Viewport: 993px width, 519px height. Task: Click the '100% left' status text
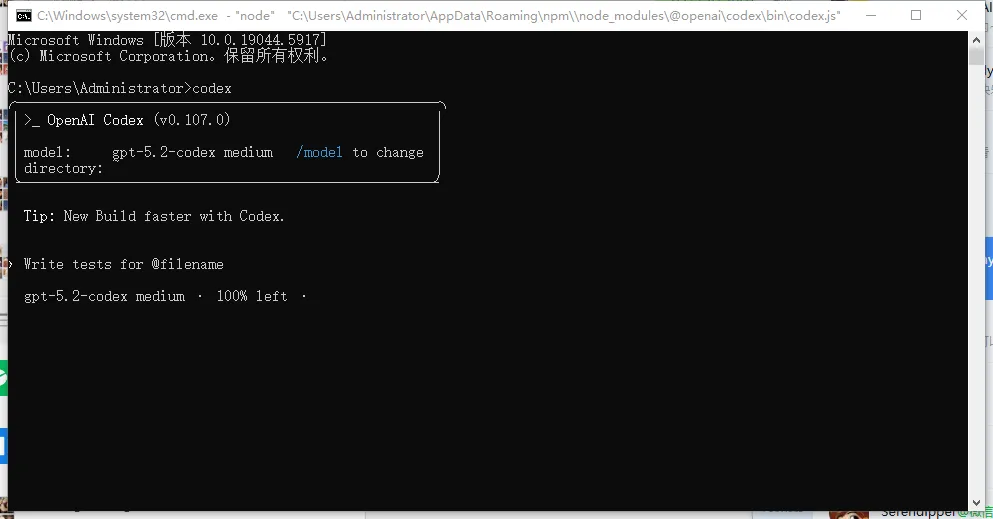(x=252, y=296)
